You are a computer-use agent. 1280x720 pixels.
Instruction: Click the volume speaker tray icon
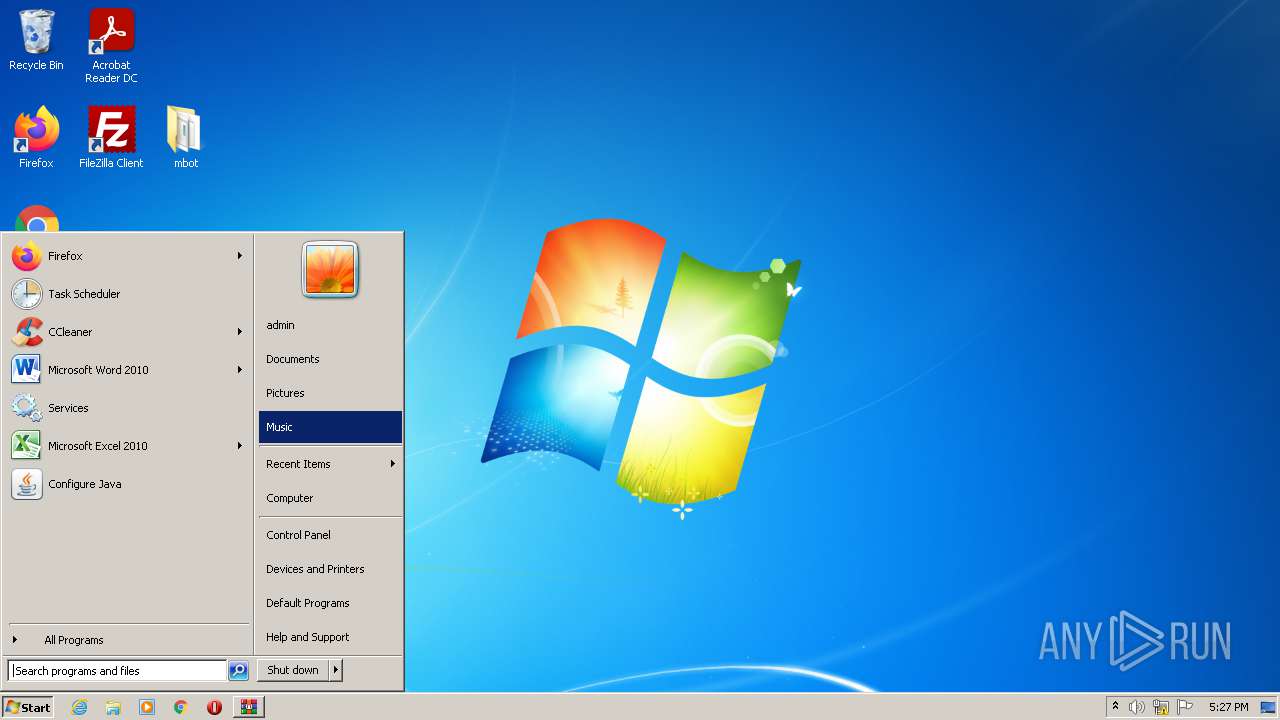[x=1137, y=707]
